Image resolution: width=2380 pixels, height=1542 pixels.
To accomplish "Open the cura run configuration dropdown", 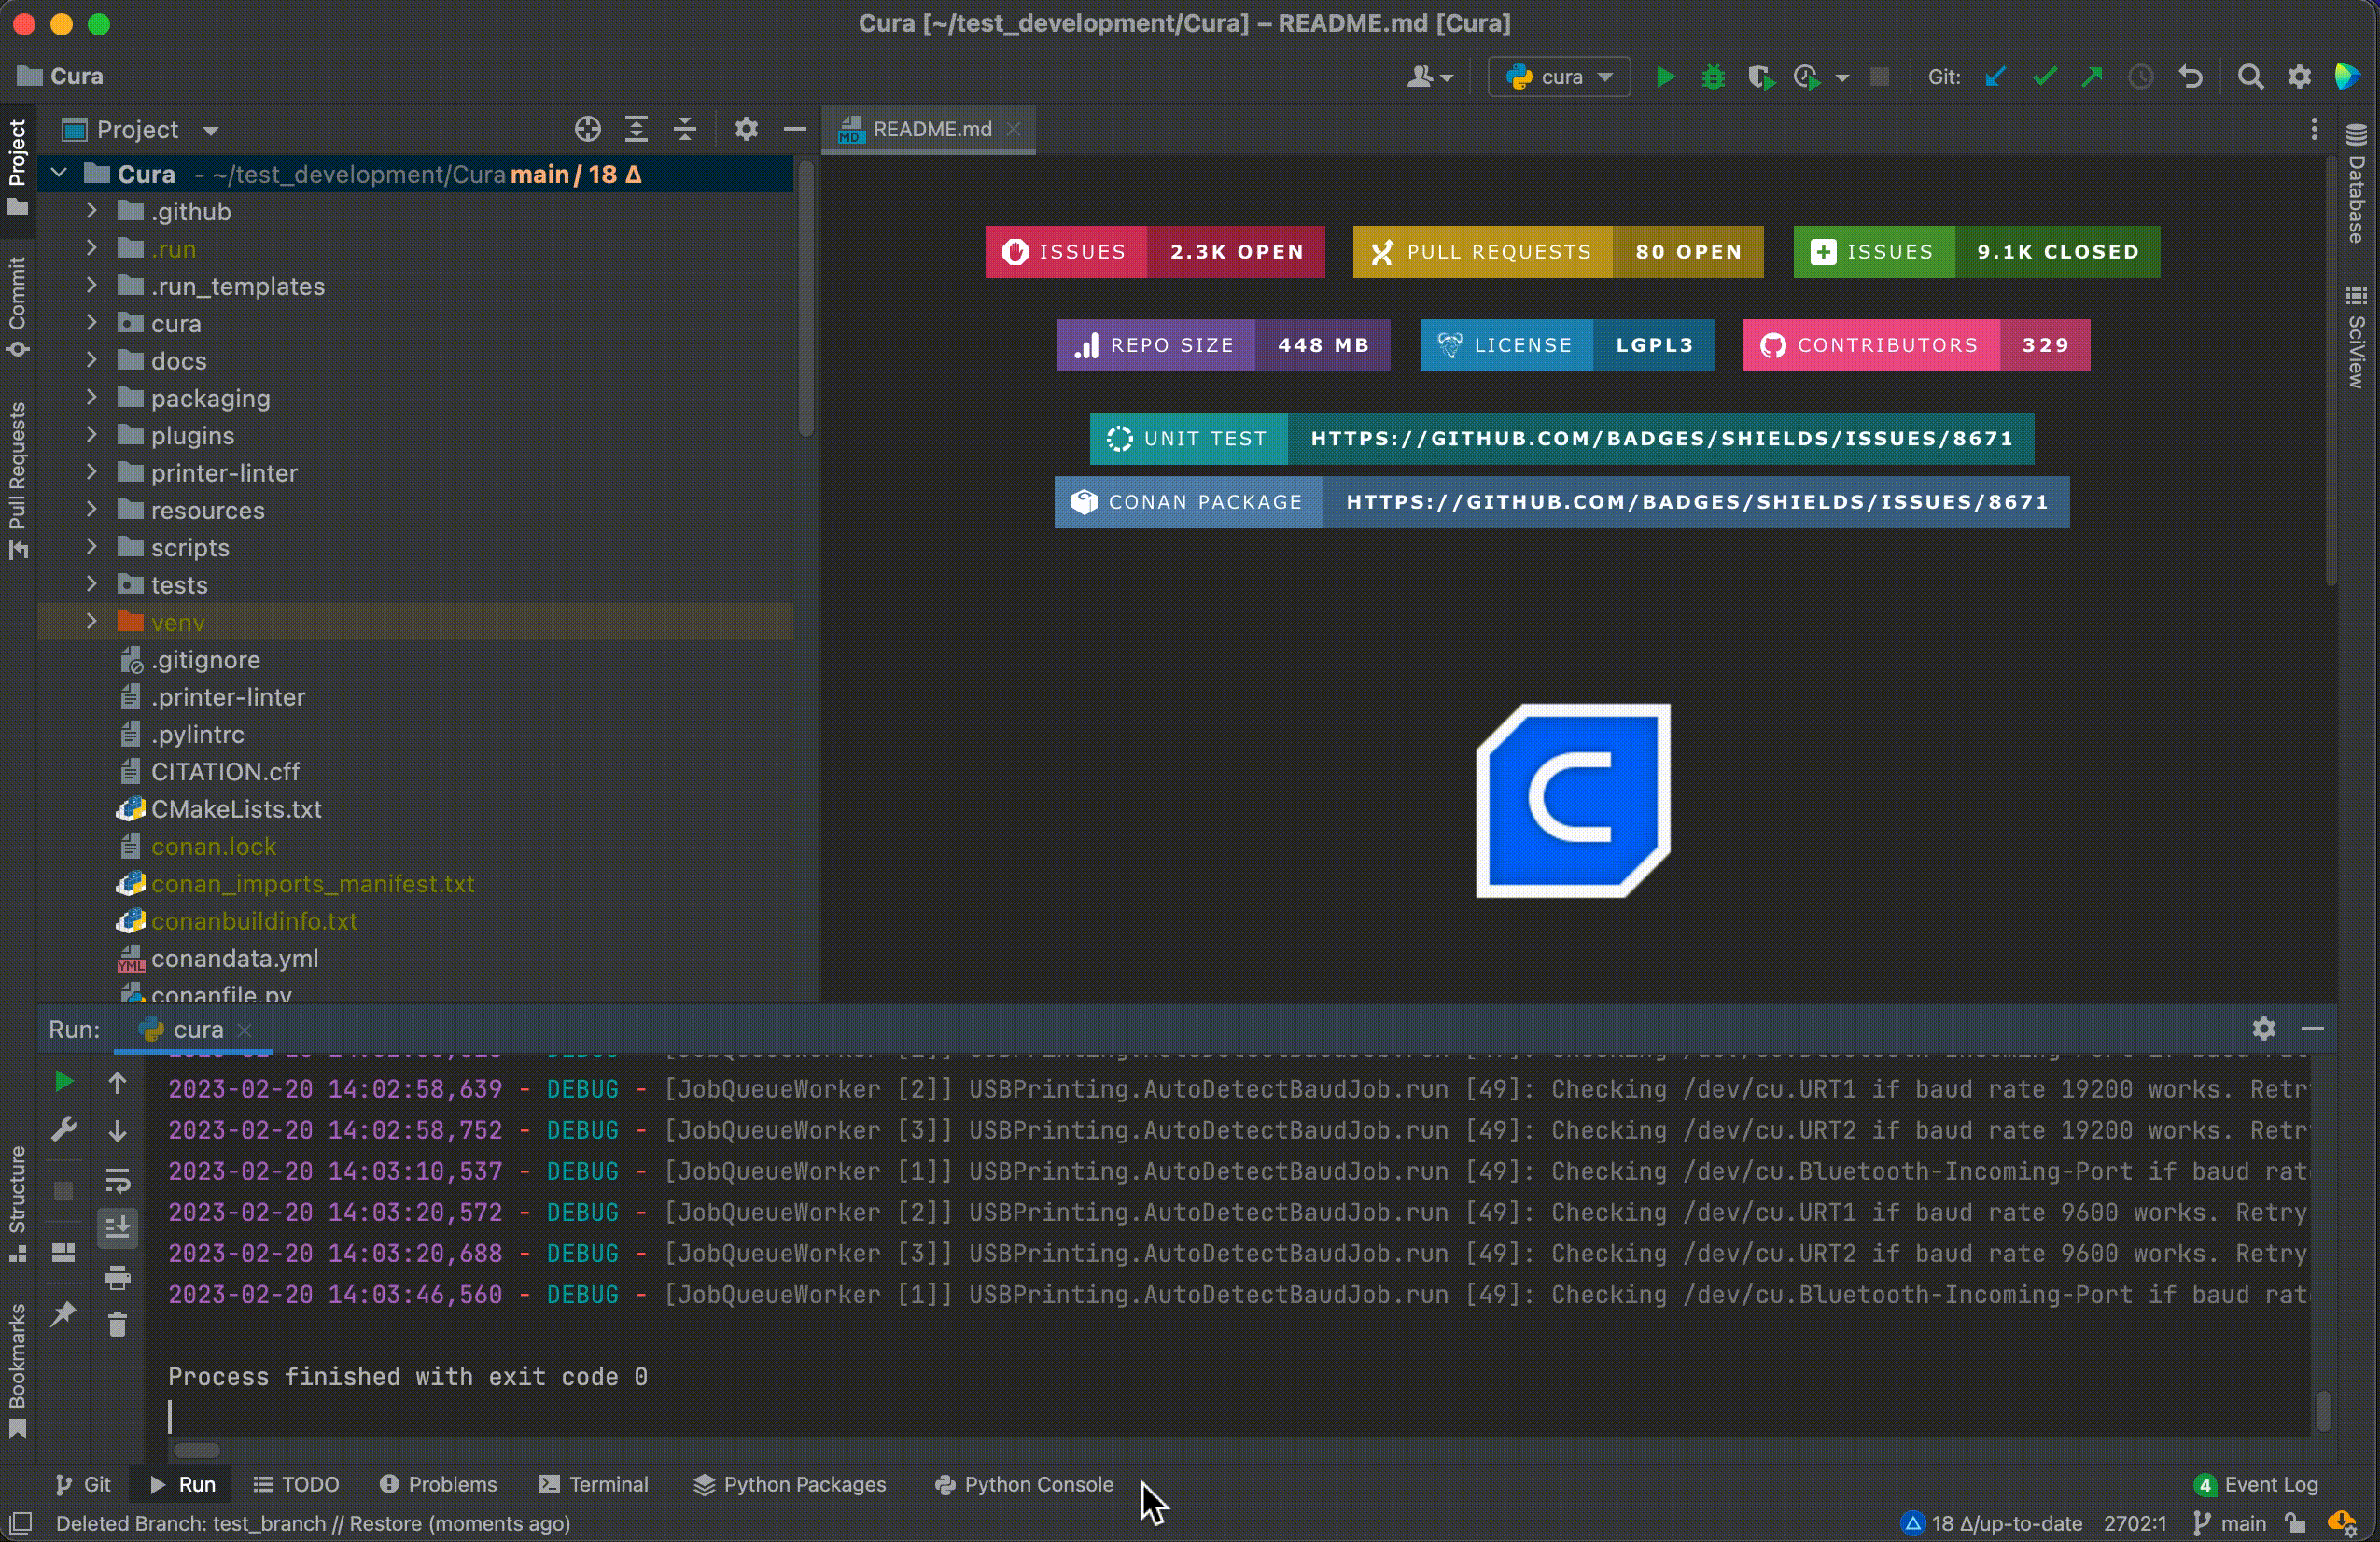I will click(x=1559, y=77).
